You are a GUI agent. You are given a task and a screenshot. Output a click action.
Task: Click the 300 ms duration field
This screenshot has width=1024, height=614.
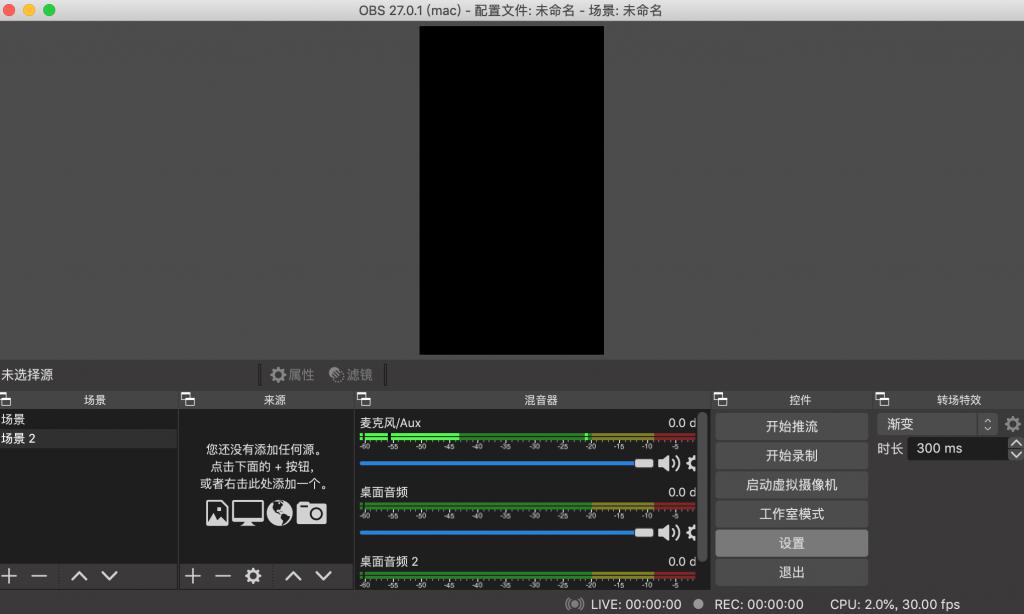(957, 448)
